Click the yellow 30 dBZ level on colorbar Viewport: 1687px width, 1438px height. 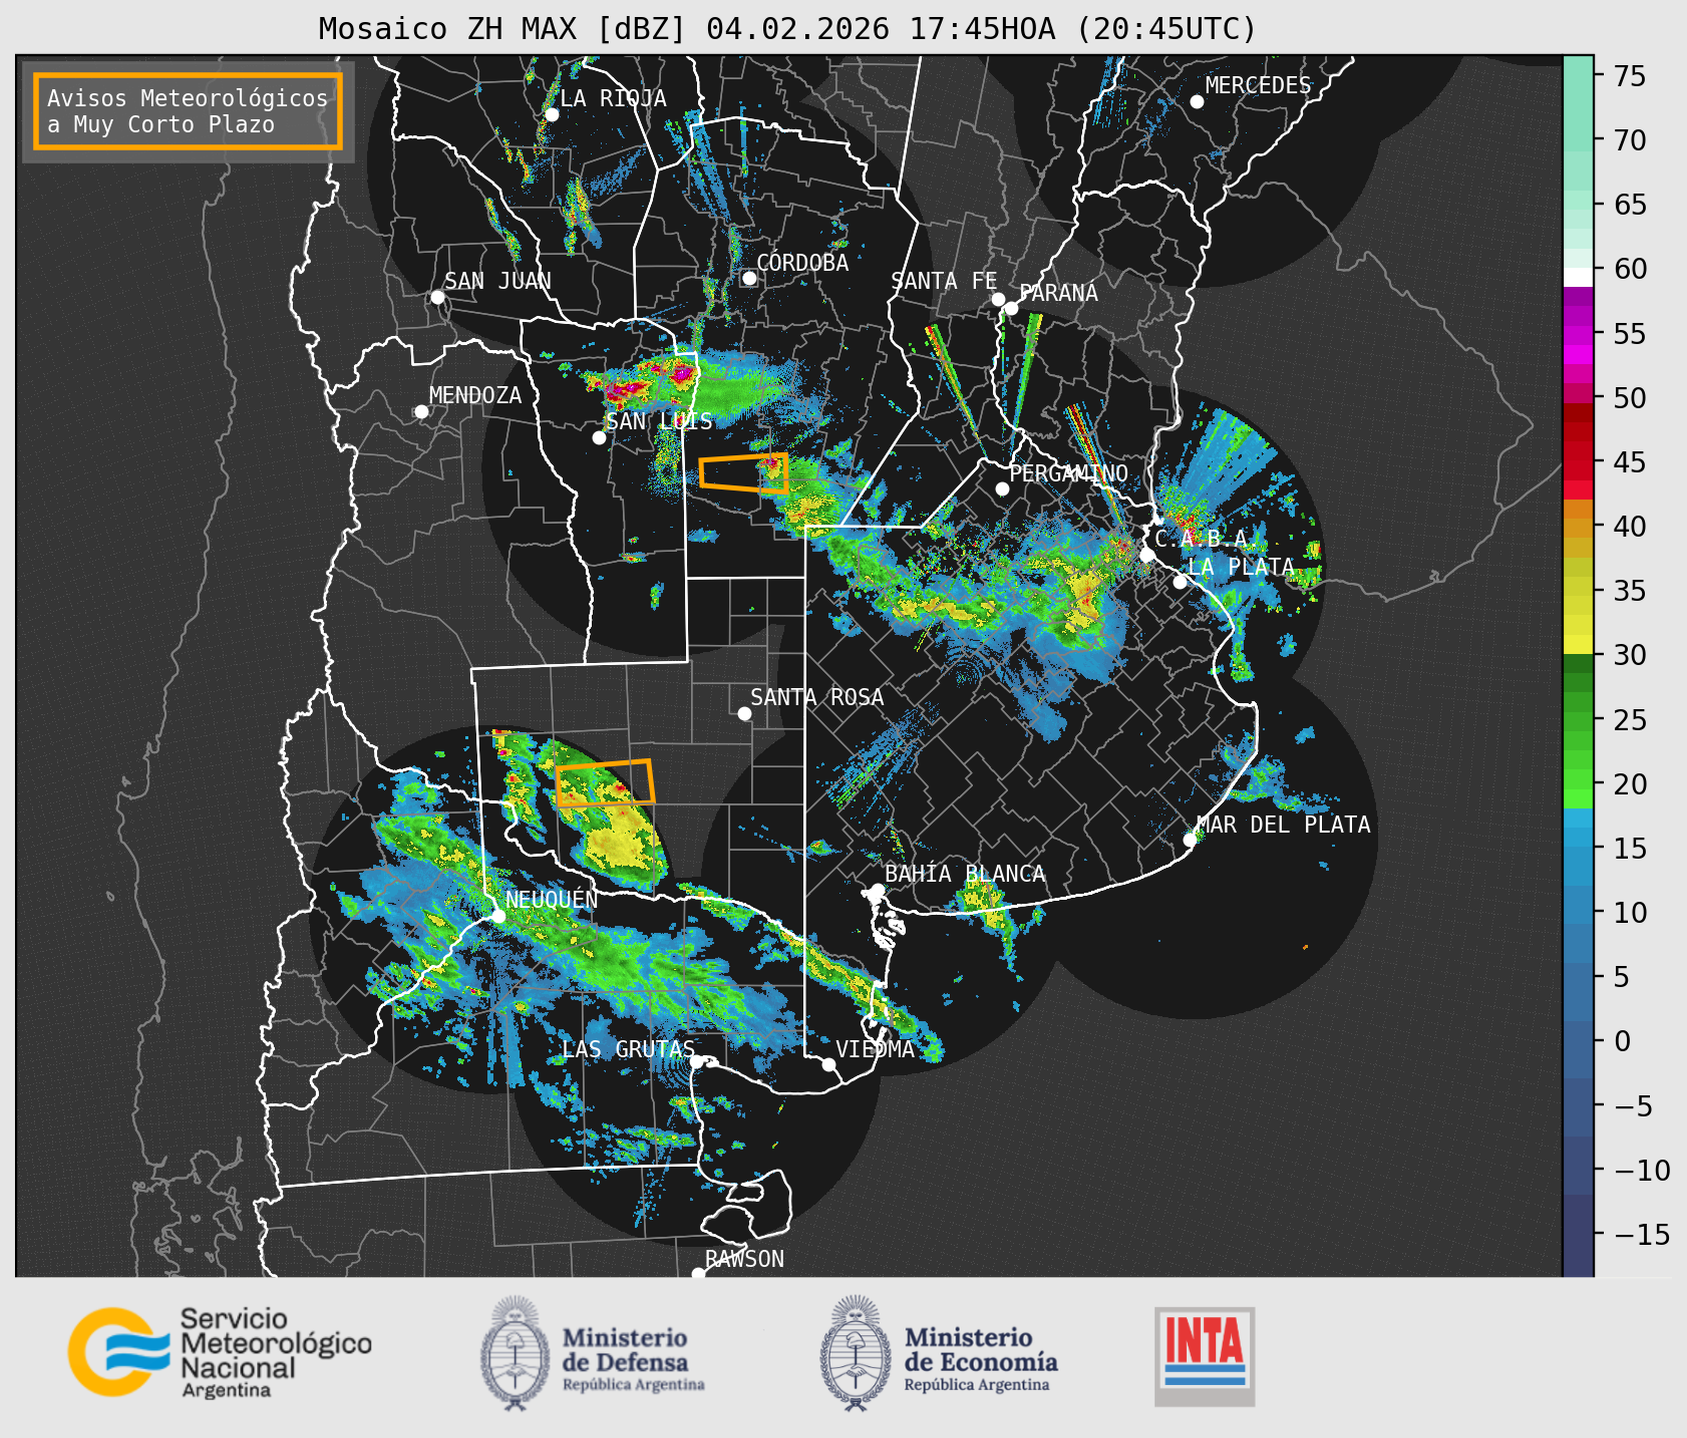pyautogui.click(x=1578, y=646)
